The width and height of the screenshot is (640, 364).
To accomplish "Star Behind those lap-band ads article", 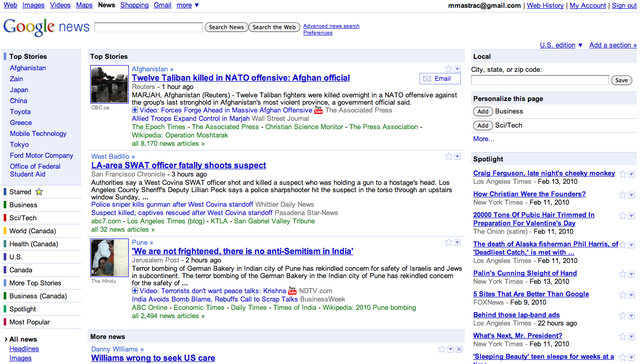I will (x=622, y=315).
